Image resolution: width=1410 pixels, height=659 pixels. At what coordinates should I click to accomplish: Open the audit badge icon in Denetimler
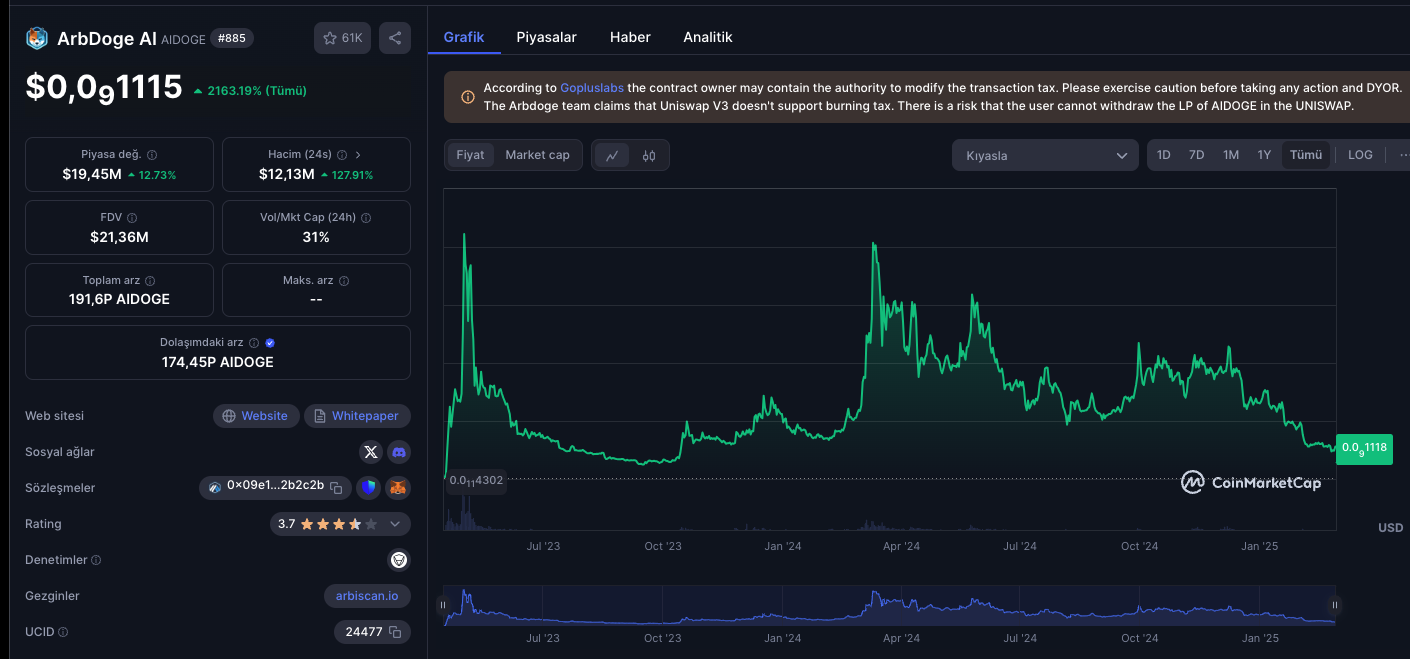pos(399,560)
